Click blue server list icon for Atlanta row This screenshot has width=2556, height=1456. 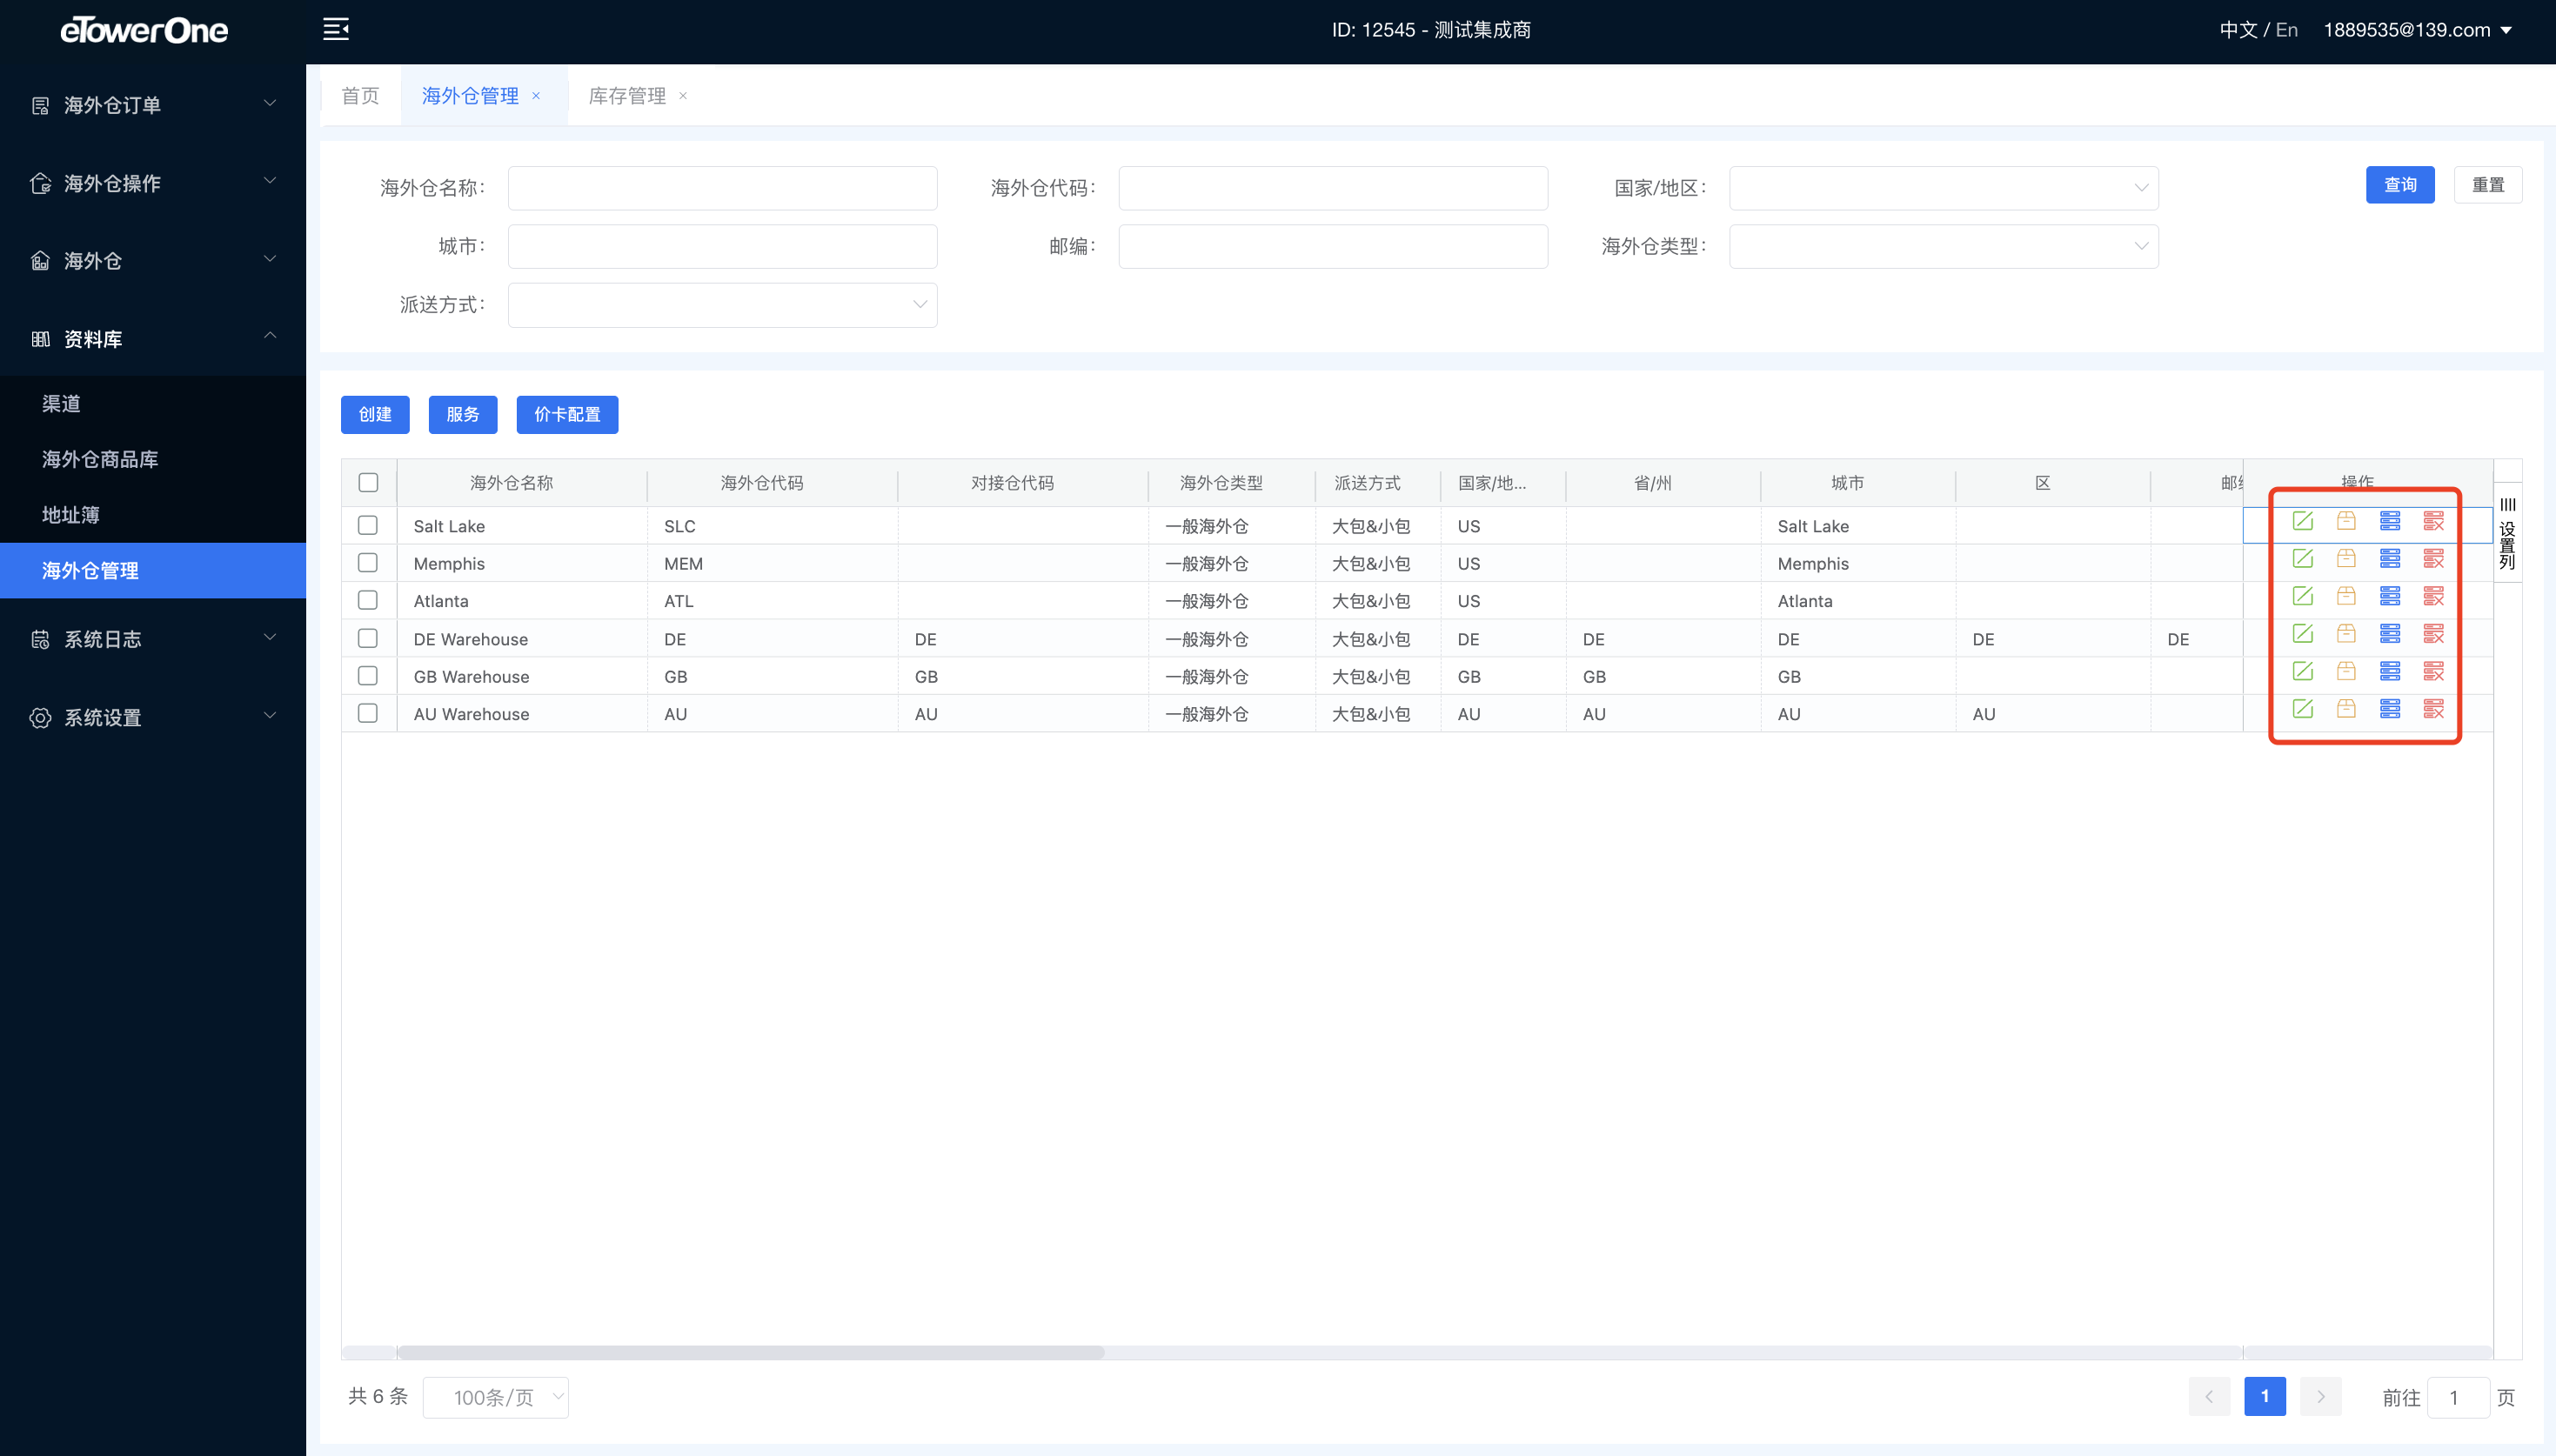[2390, 596]
